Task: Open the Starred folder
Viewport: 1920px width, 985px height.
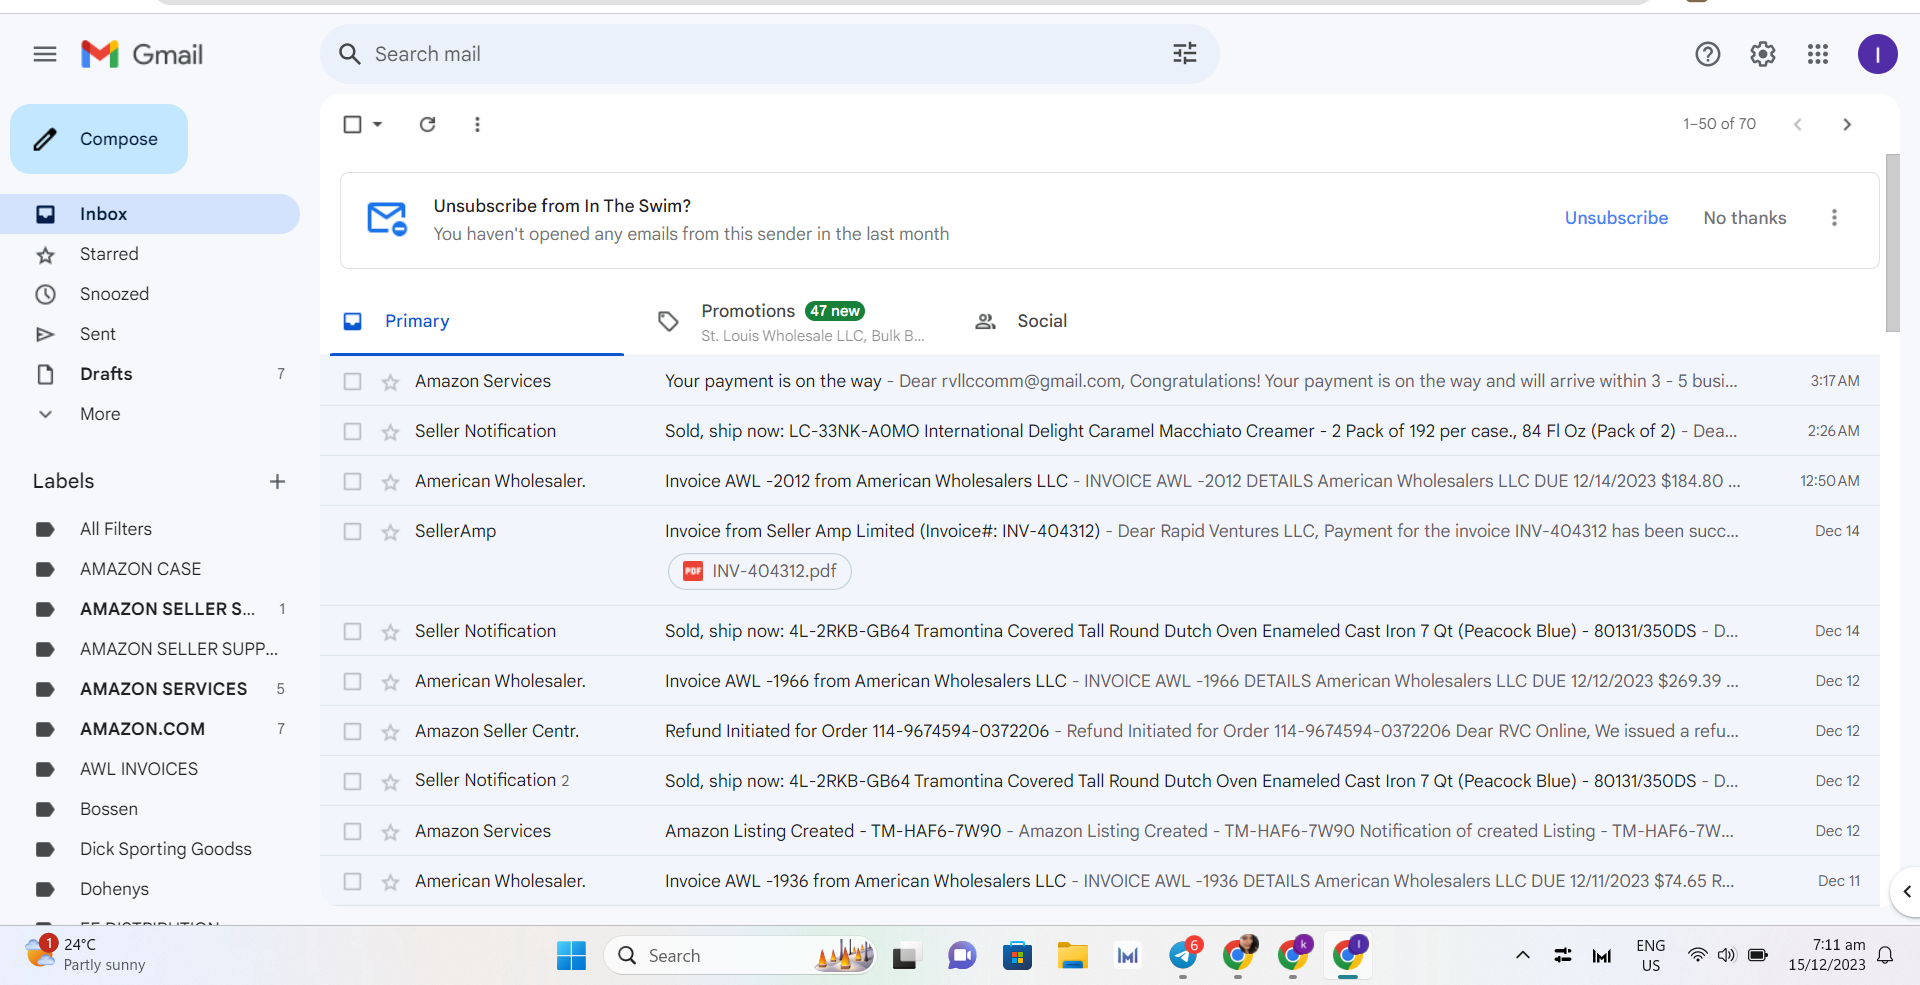Action: [x=150, y=254]
